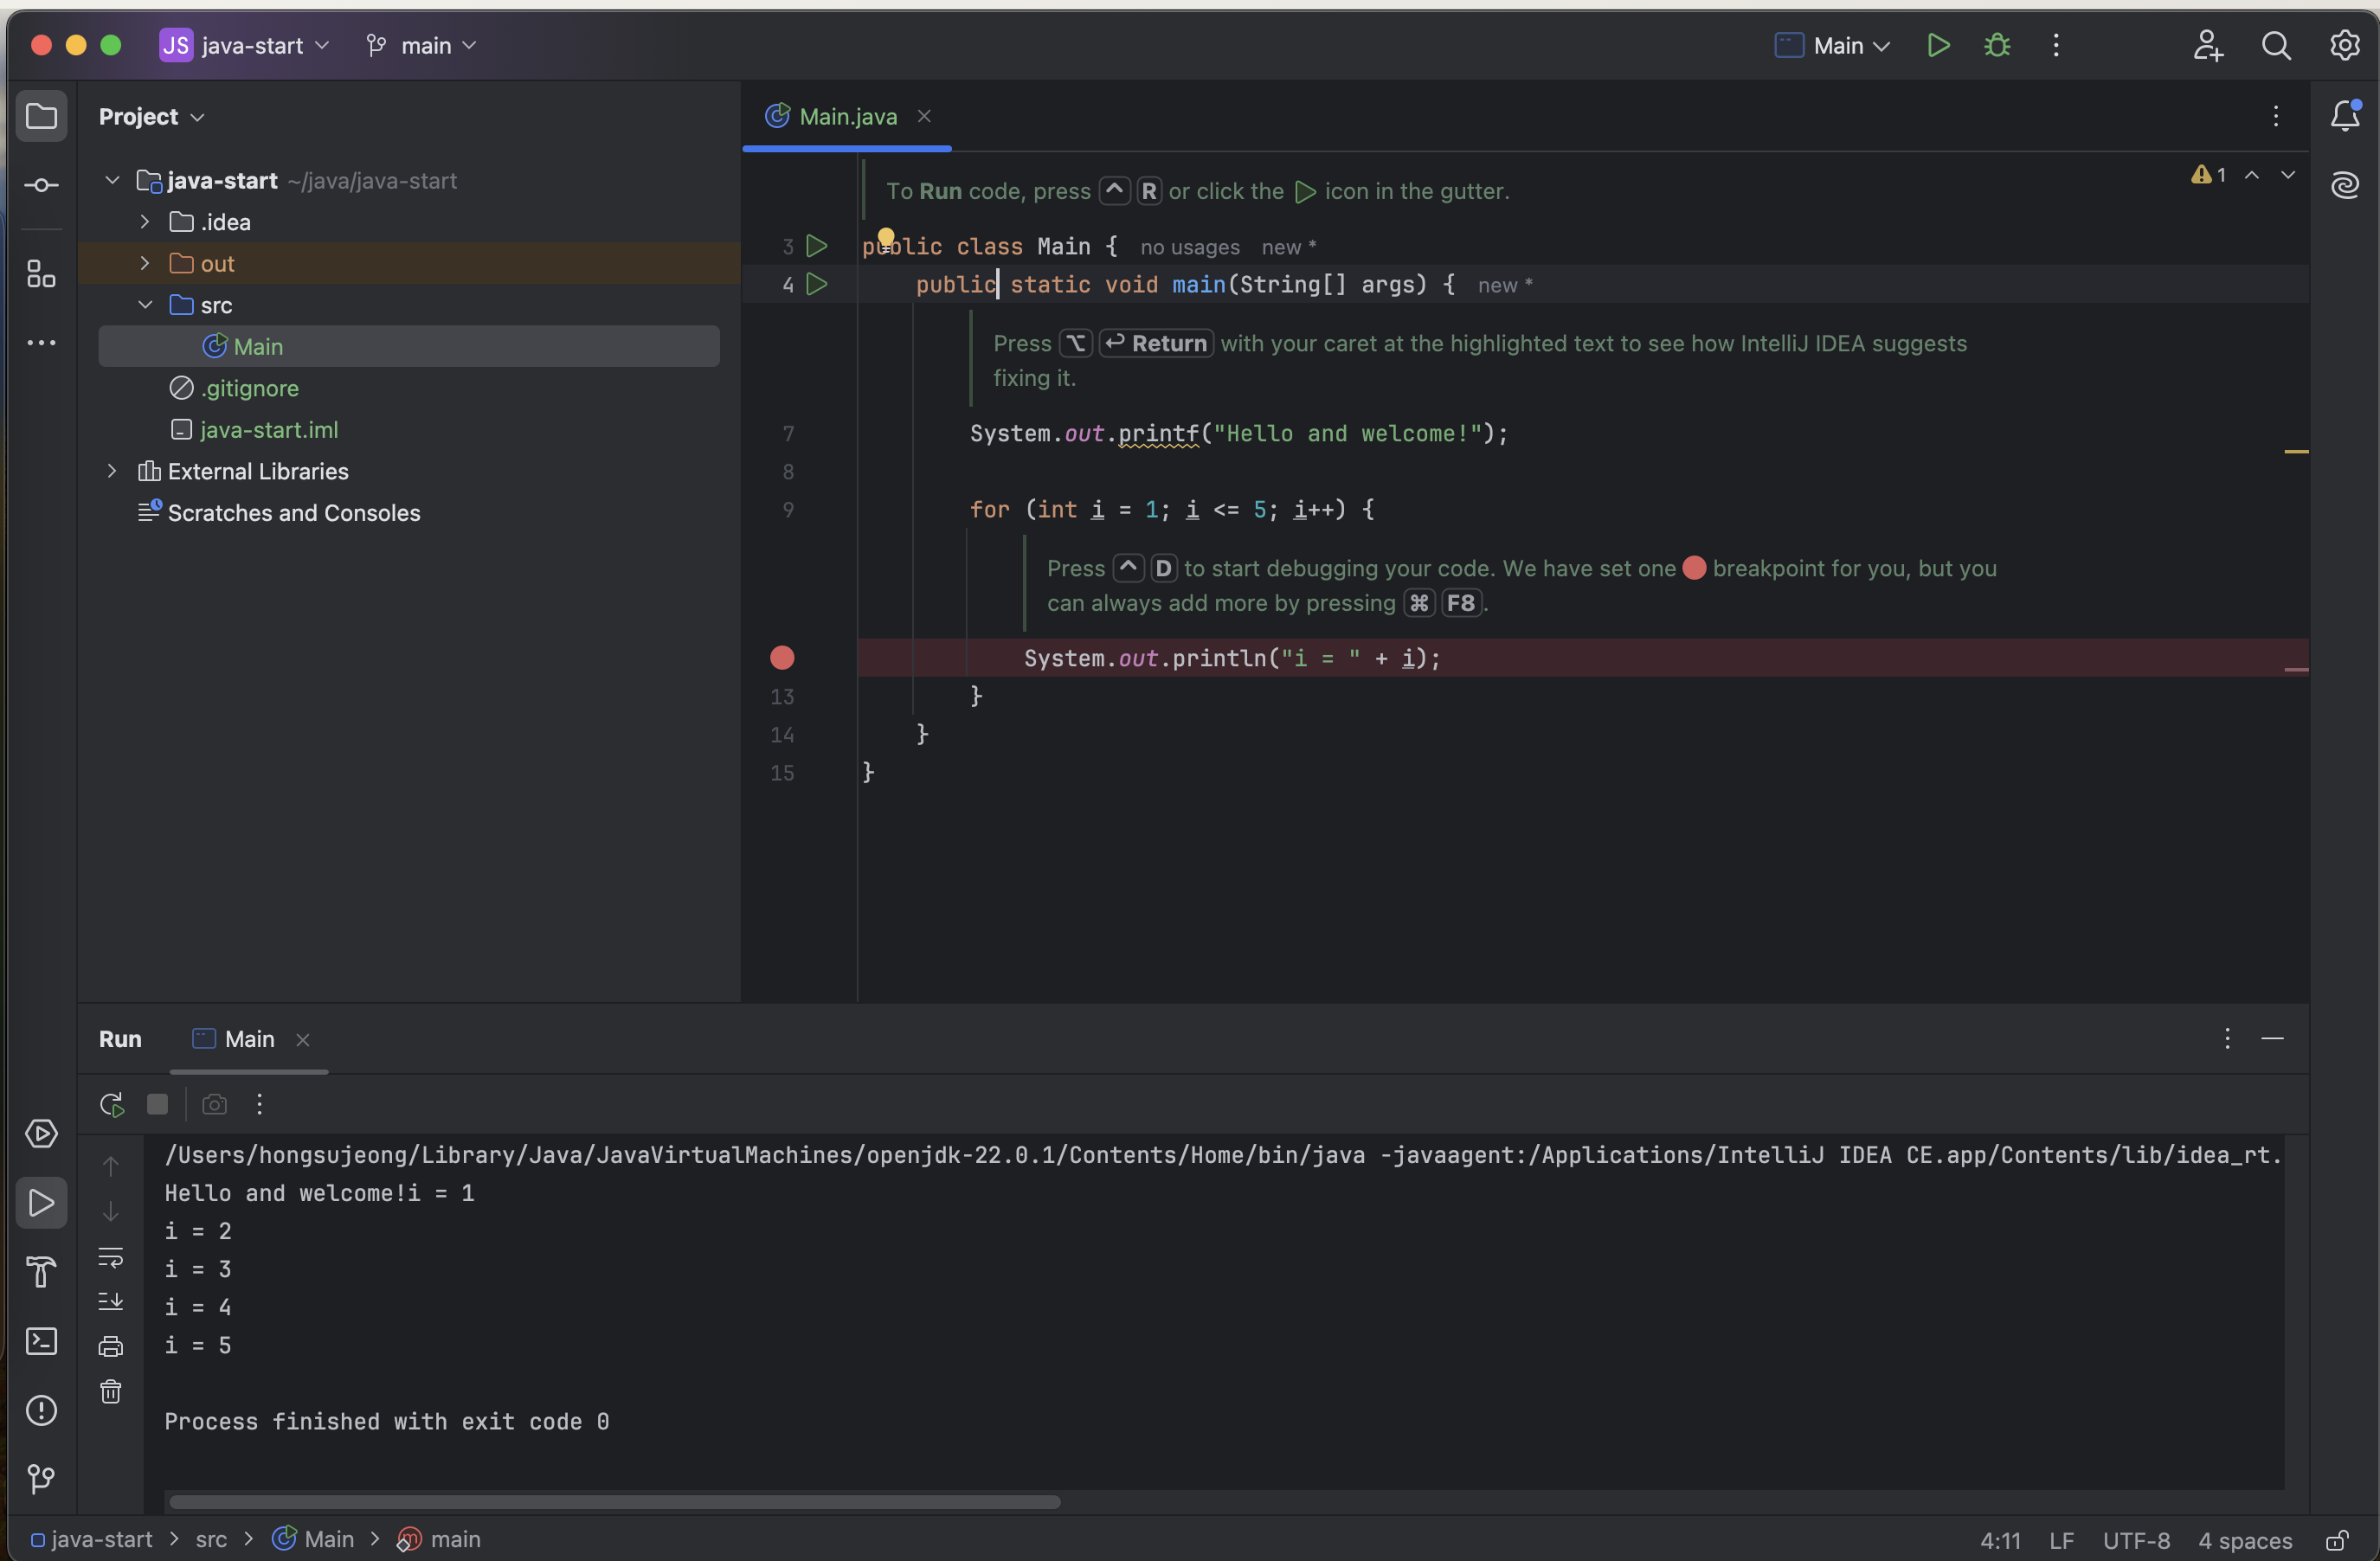Open the Main run configuration dropdown
The height and width of the screenshot is (1561, 2380).
click(1833, 46)
